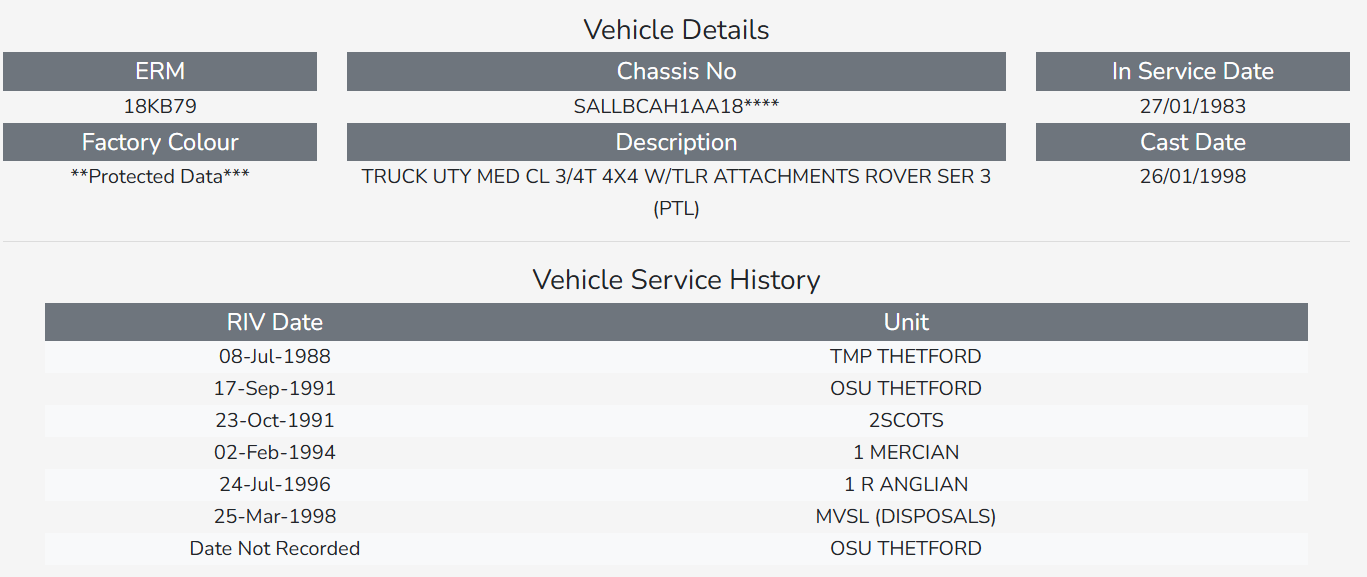Screen dimensions: 1367x577
Task: Click the Unit column header
Action: tap(906, 322)
